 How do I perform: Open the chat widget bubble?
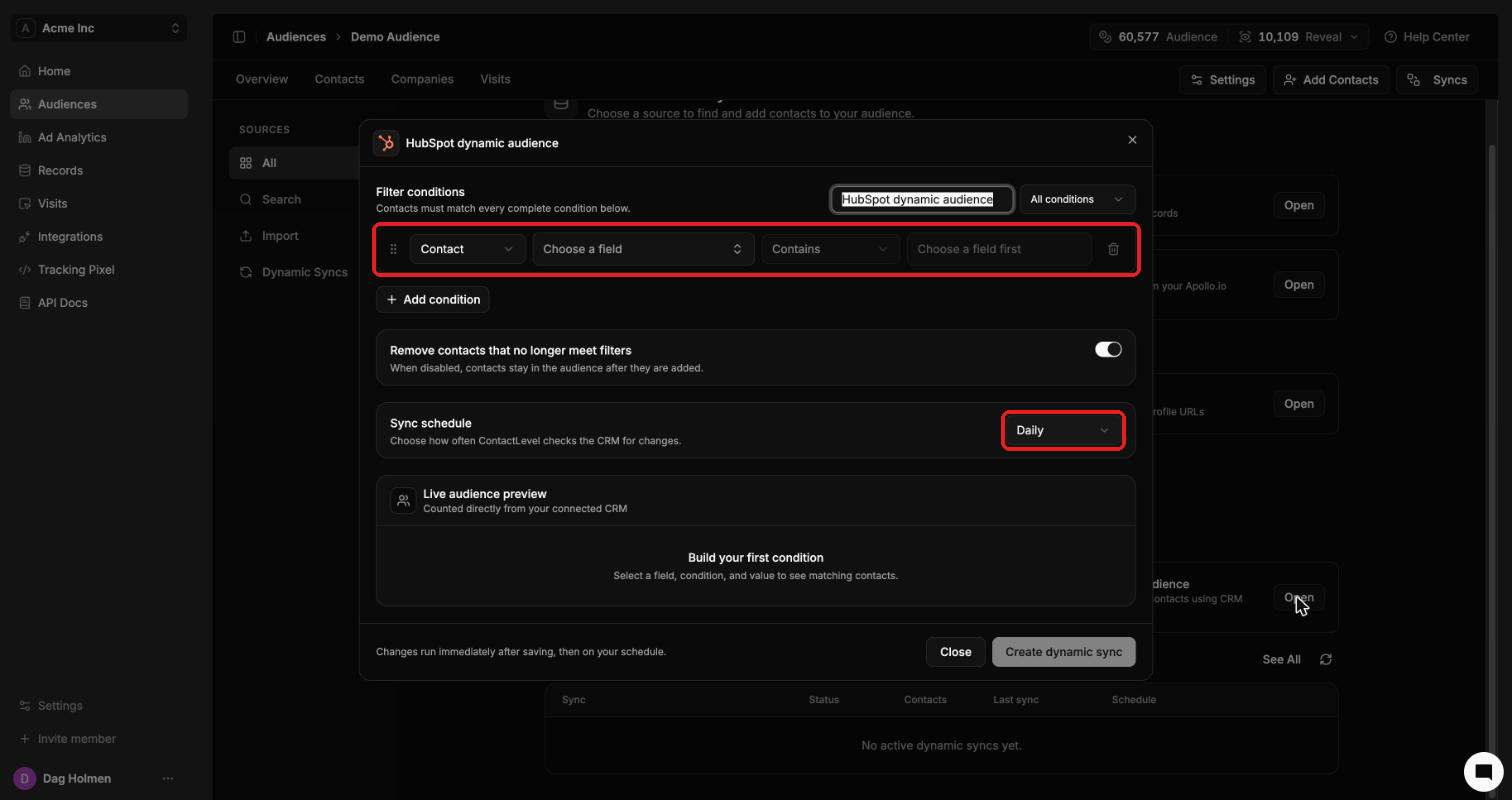pos(1484,771)
